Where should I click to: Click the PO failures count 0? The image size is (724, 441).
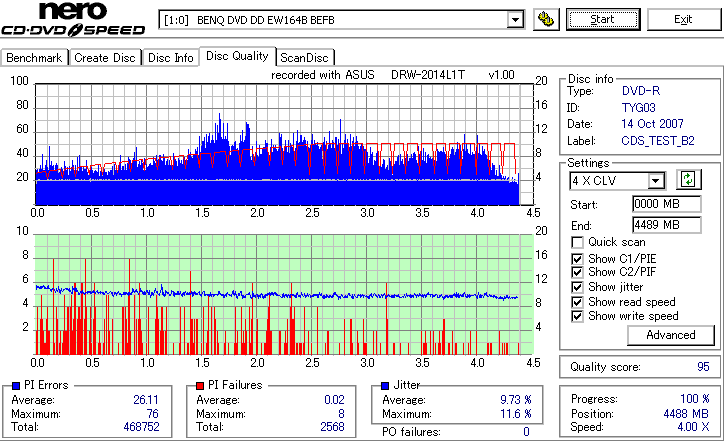pos(526,432)
